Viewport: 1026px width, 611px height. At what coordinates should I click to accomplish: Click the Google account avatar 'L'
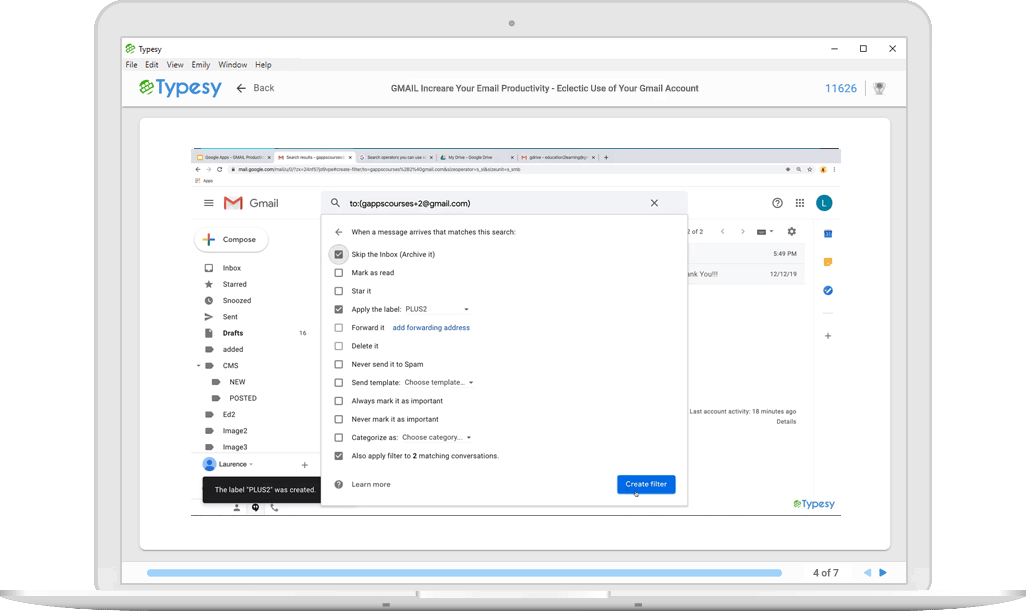click(824, 203)
